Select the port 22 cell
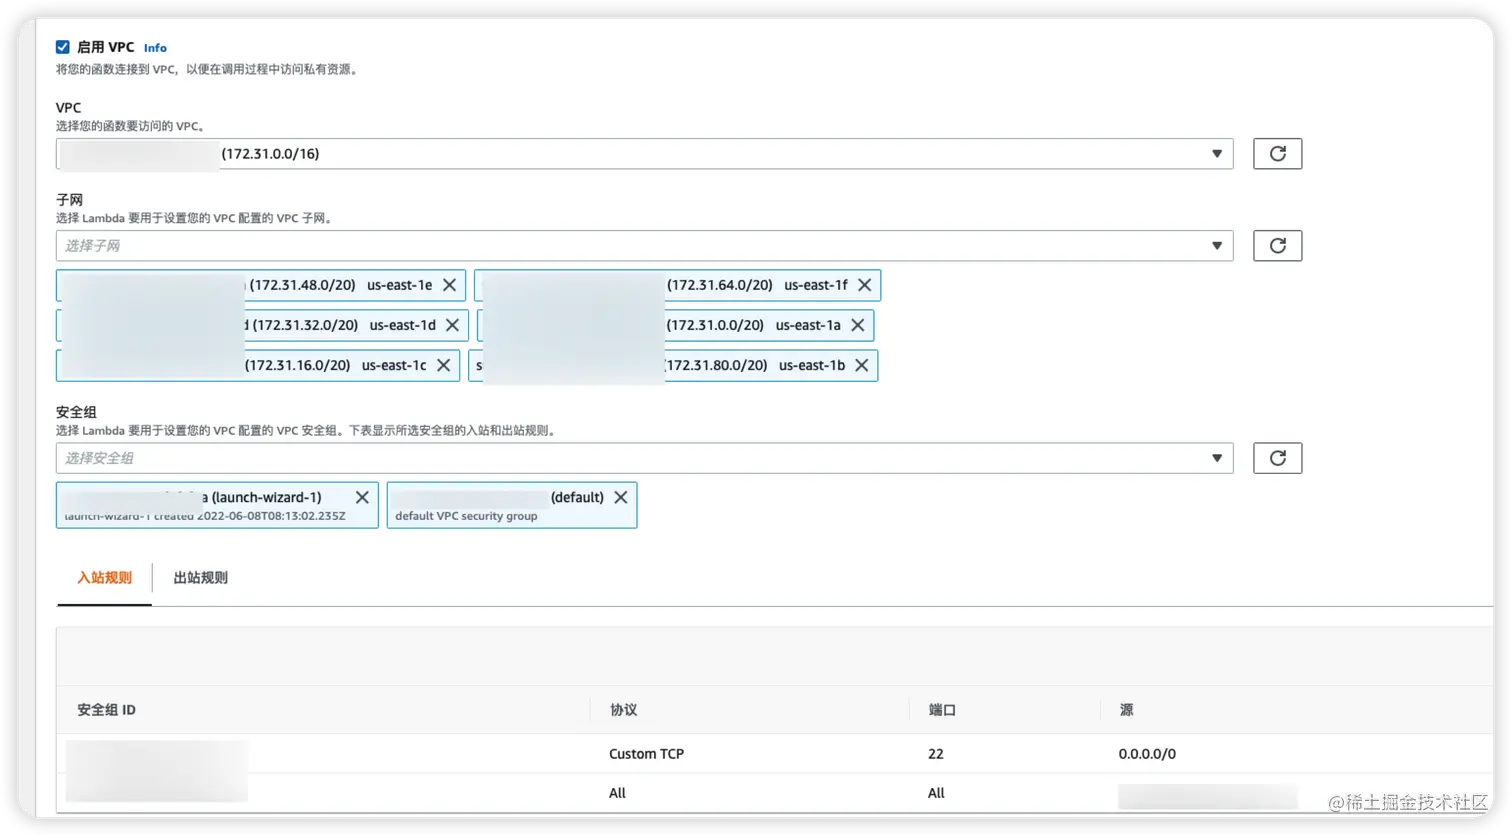1512x836 pixels. coord(936,754)
